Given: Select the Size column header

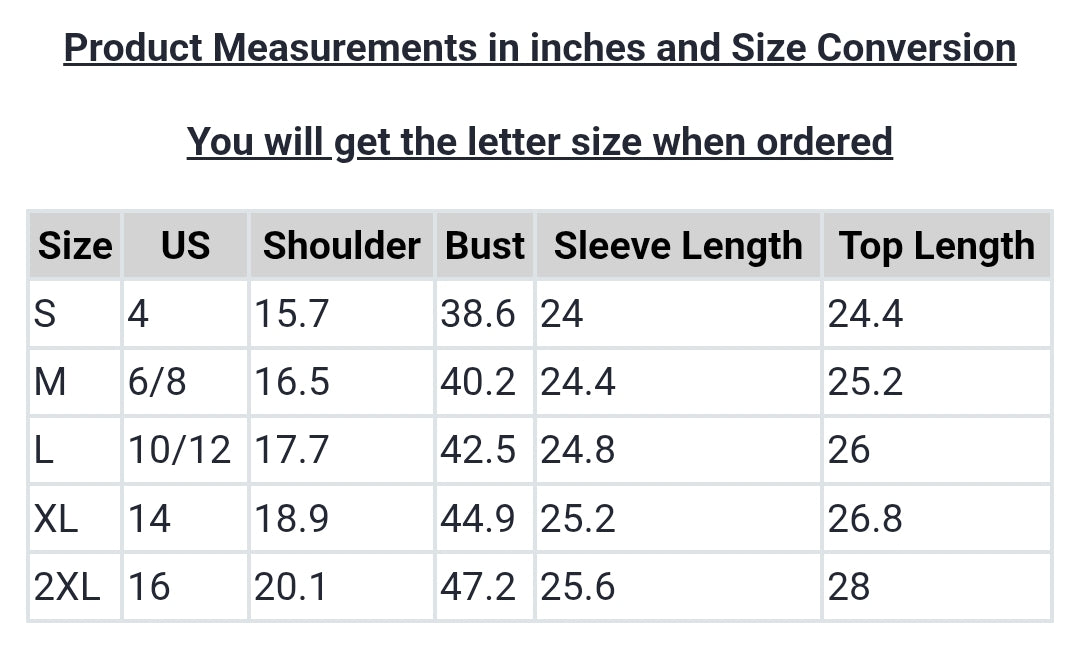Looking at the screenshot, I should pyautogui.click(x=75, y=246).
